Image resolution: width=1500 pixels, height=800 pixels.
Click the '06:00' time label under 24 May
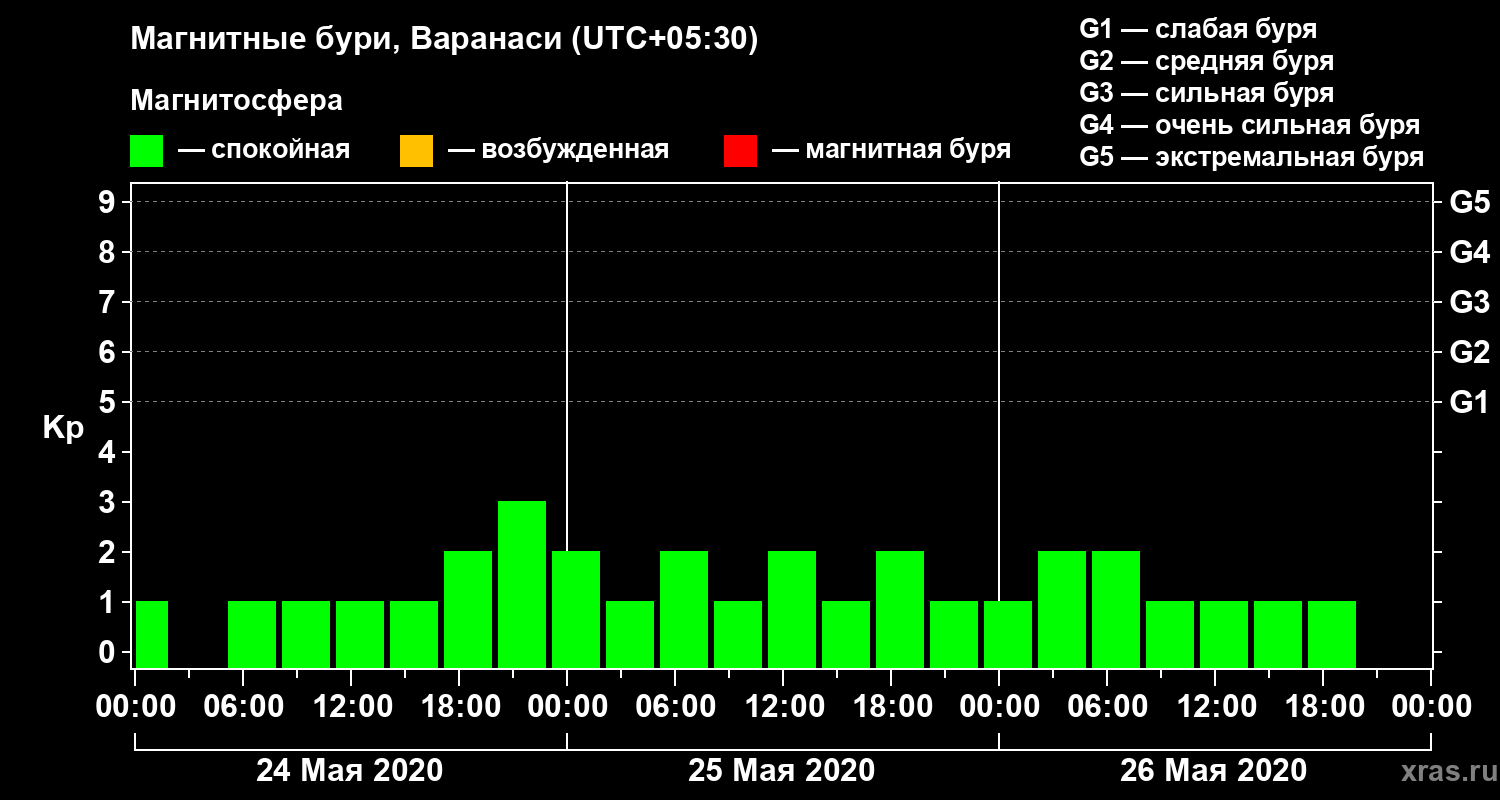[243, 706]
